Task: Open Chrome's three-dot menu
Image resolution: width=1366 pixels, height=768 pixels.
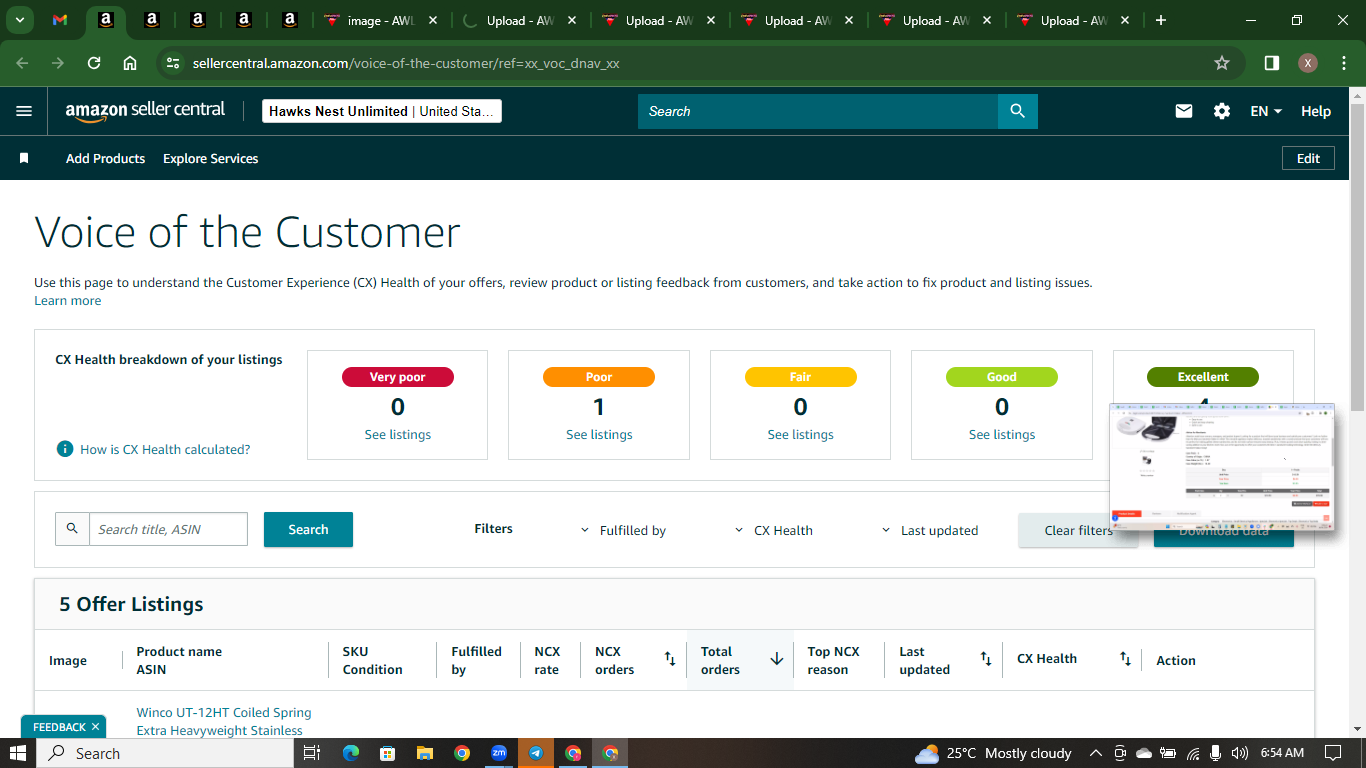Action: 1342,63
